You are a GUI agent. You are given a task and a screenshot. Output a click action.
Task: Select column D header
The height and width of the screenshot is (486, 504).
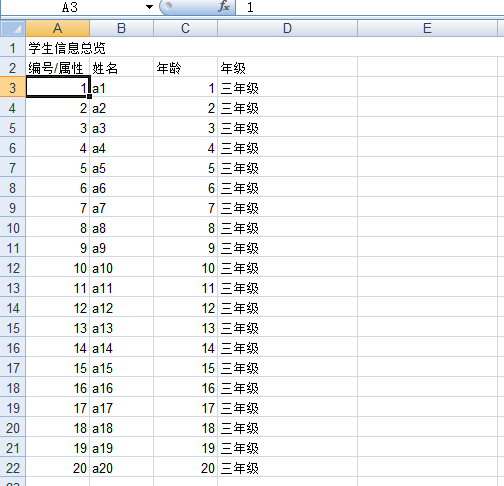288,28
